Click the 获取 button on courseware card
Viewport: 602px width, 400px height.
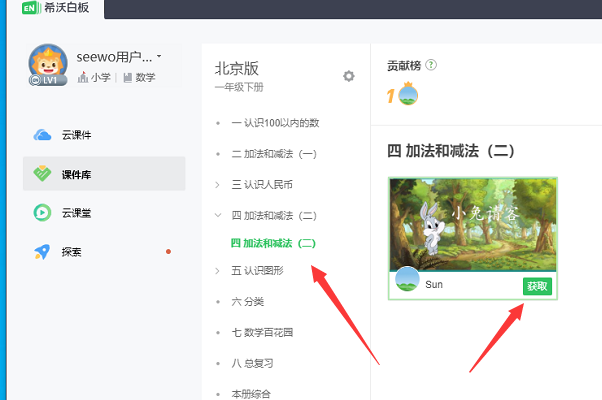click(x=537, y=286)
